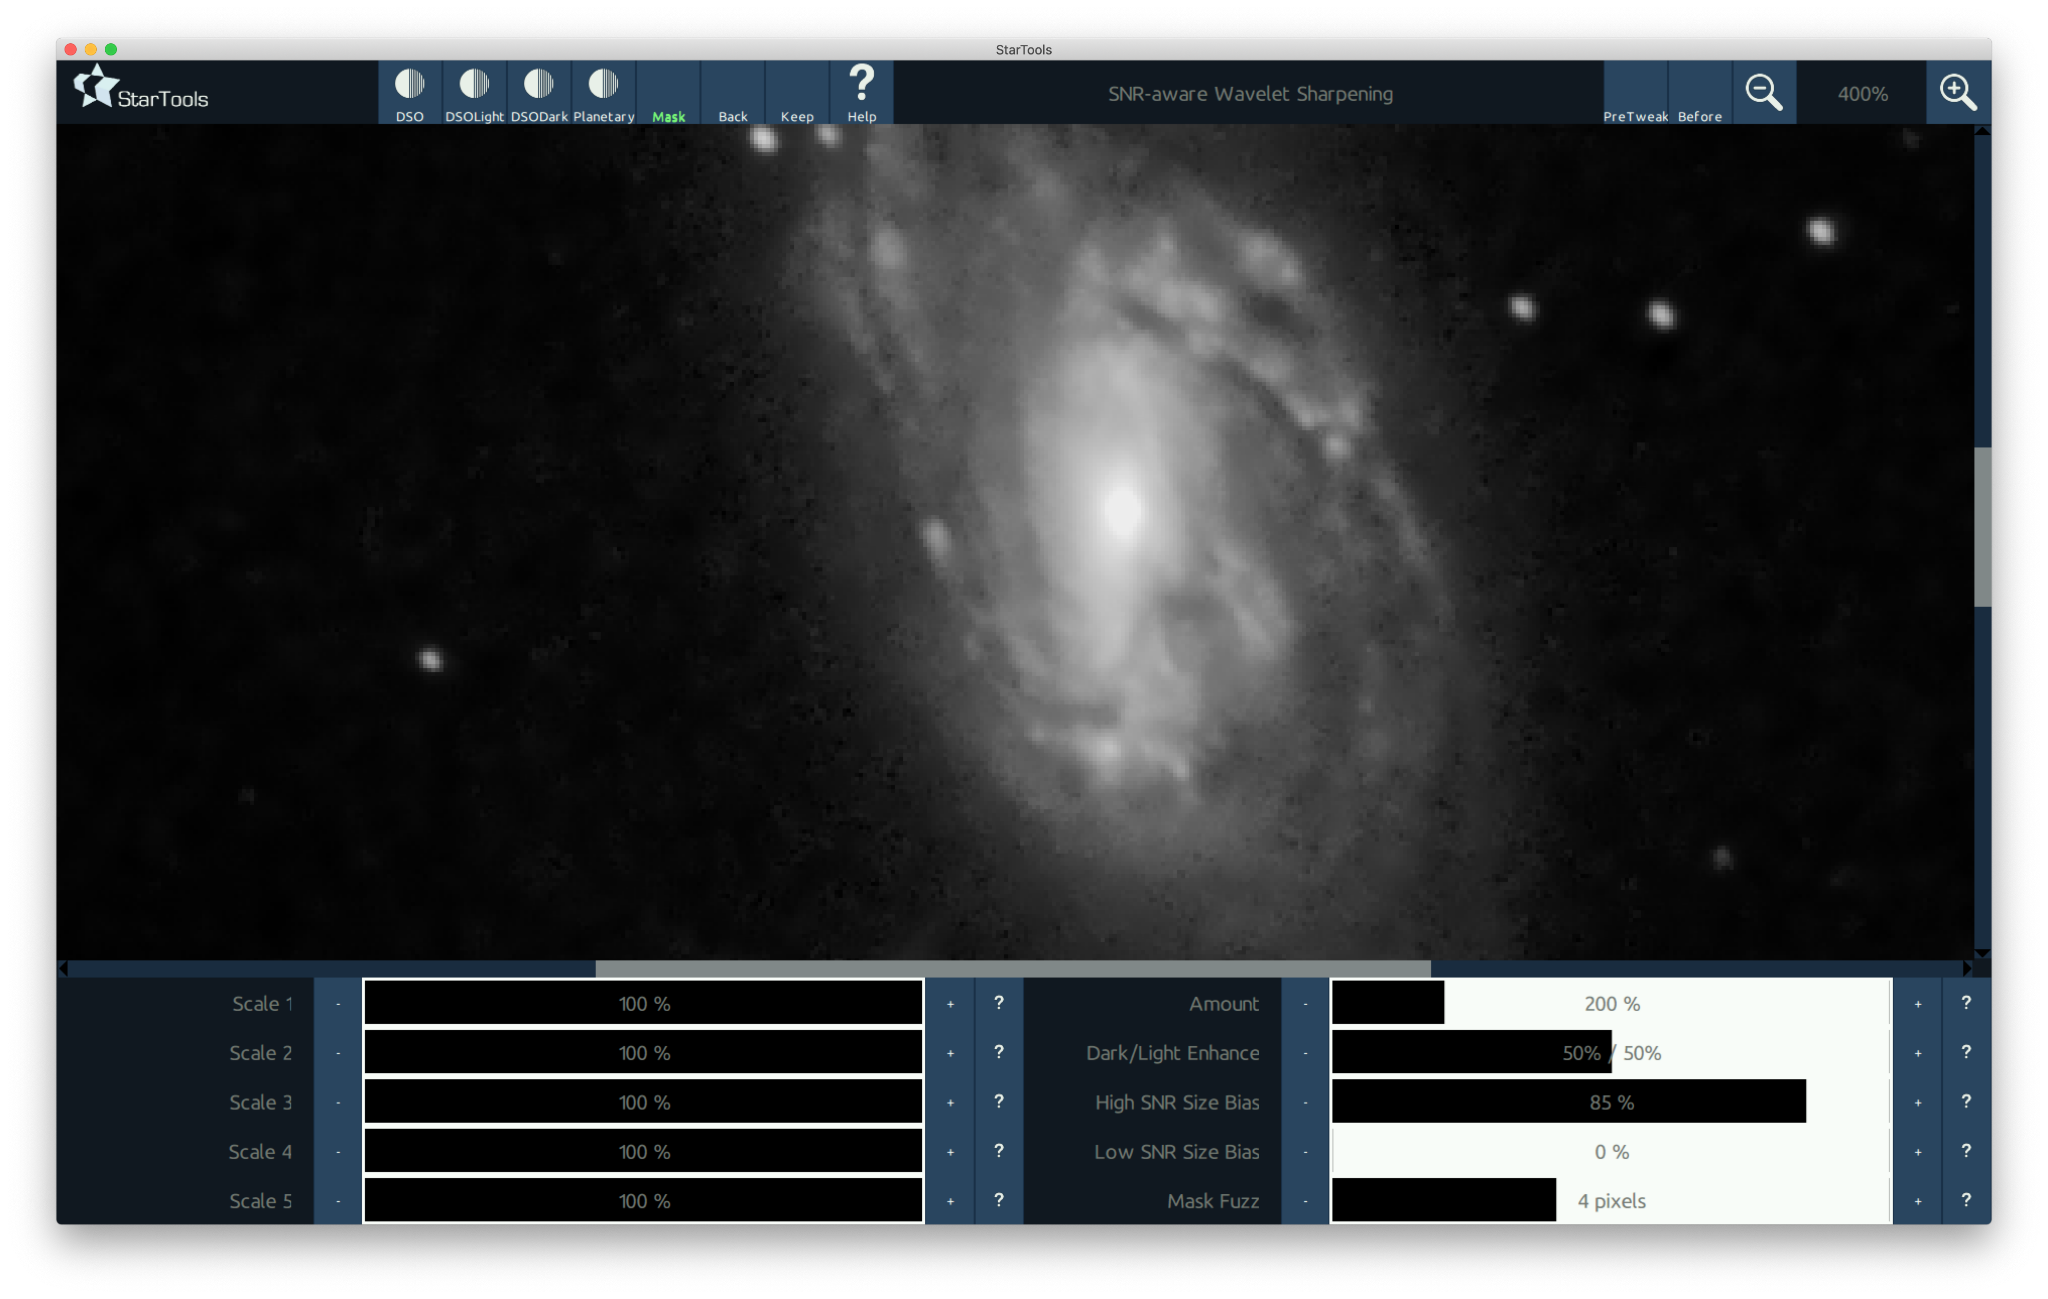2048x1299 pixels.
Task: Apply the Planetary preset
Action: click(x=603, y=93)
